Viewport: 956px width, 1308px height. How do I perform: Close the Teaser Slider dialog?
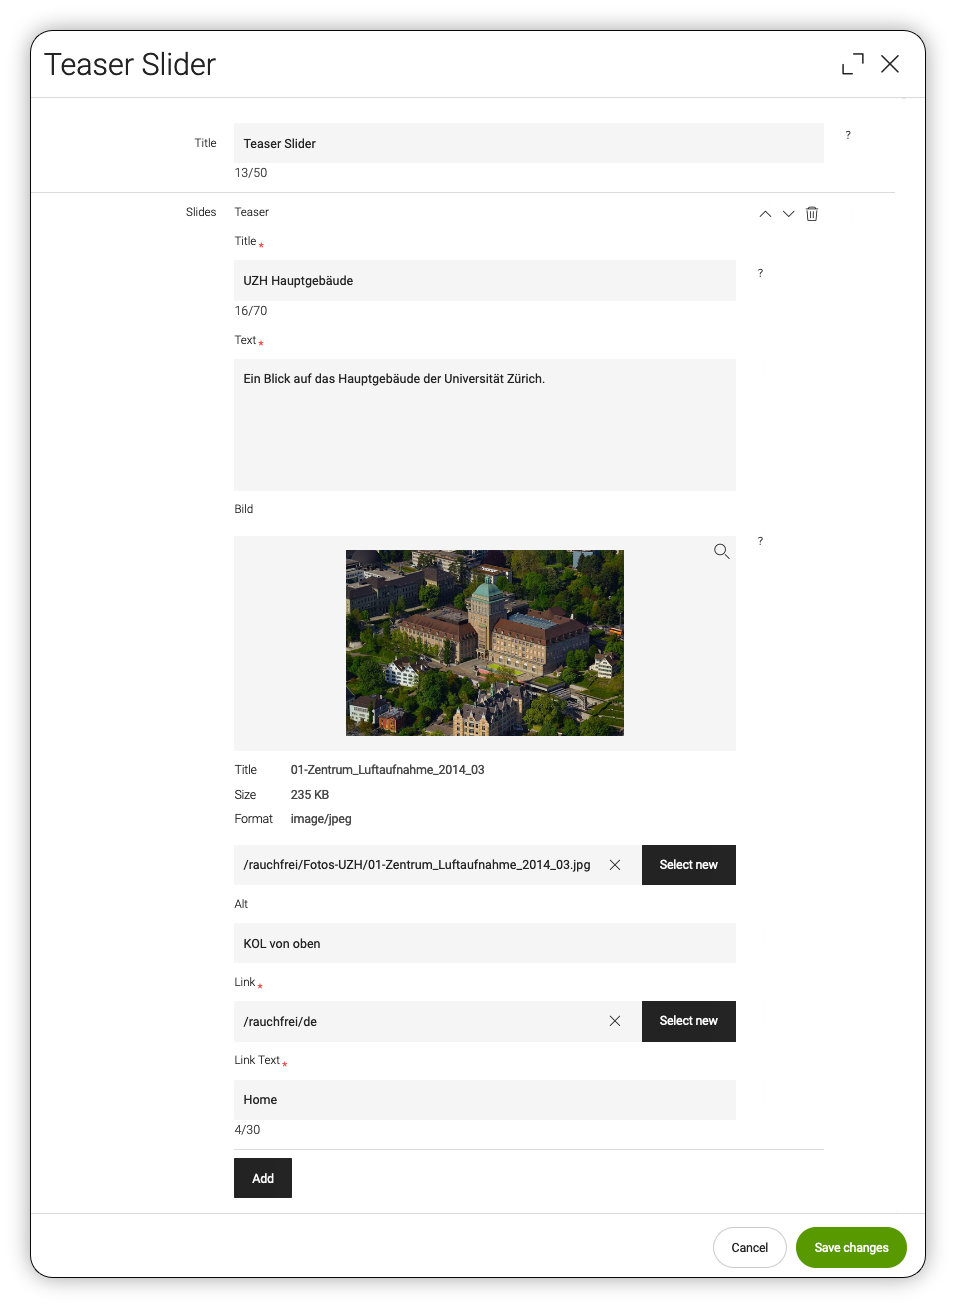pos(890,64)
